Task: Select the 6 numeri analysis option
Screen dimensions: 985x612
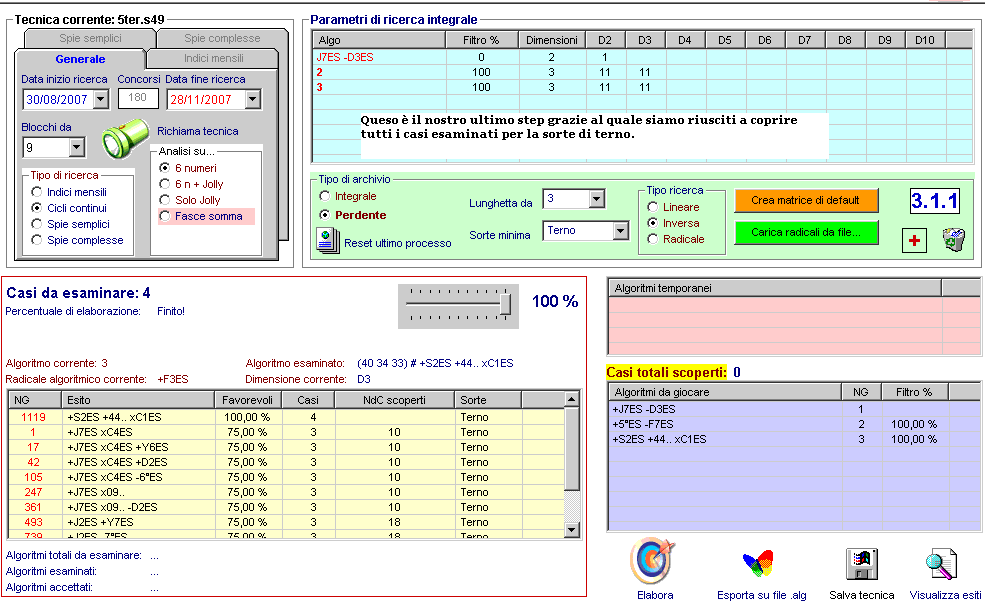Action: tap(165, 168)
